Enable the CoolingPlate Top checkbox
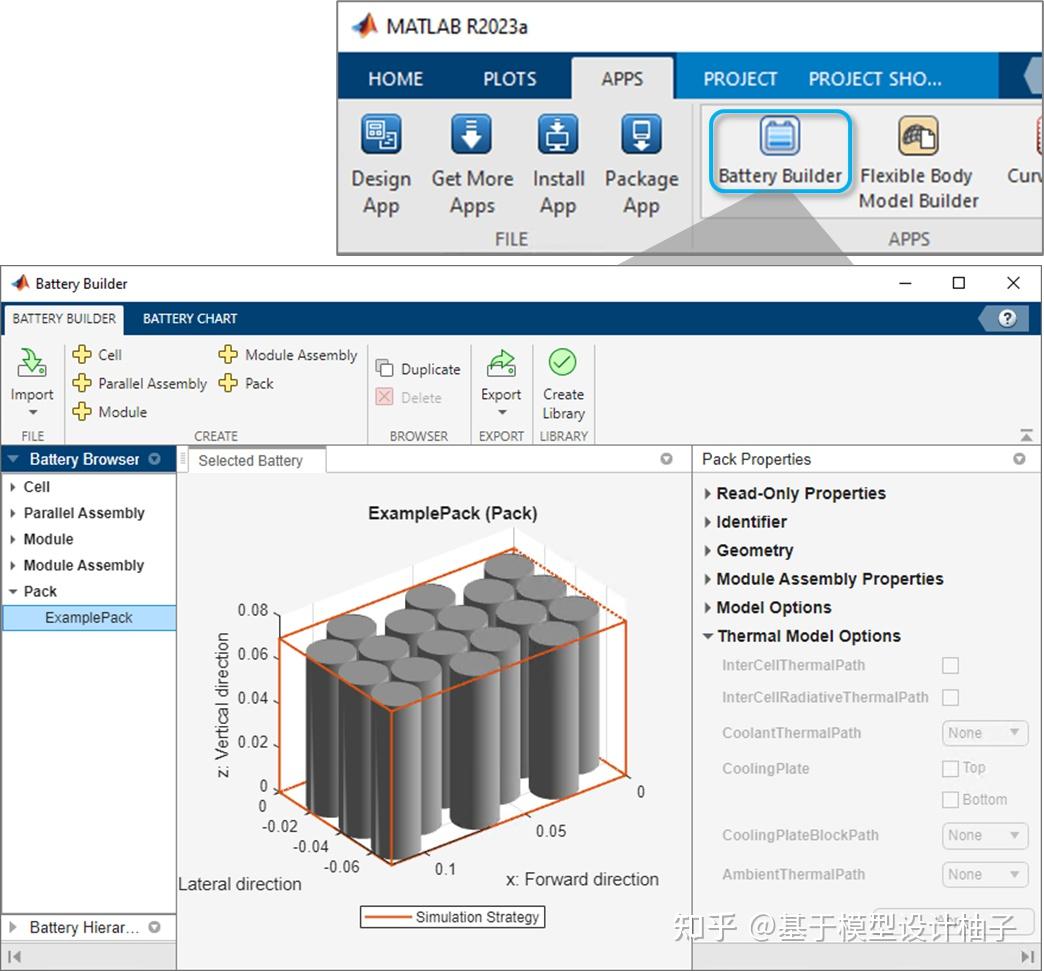 click(x=950, y=769)
